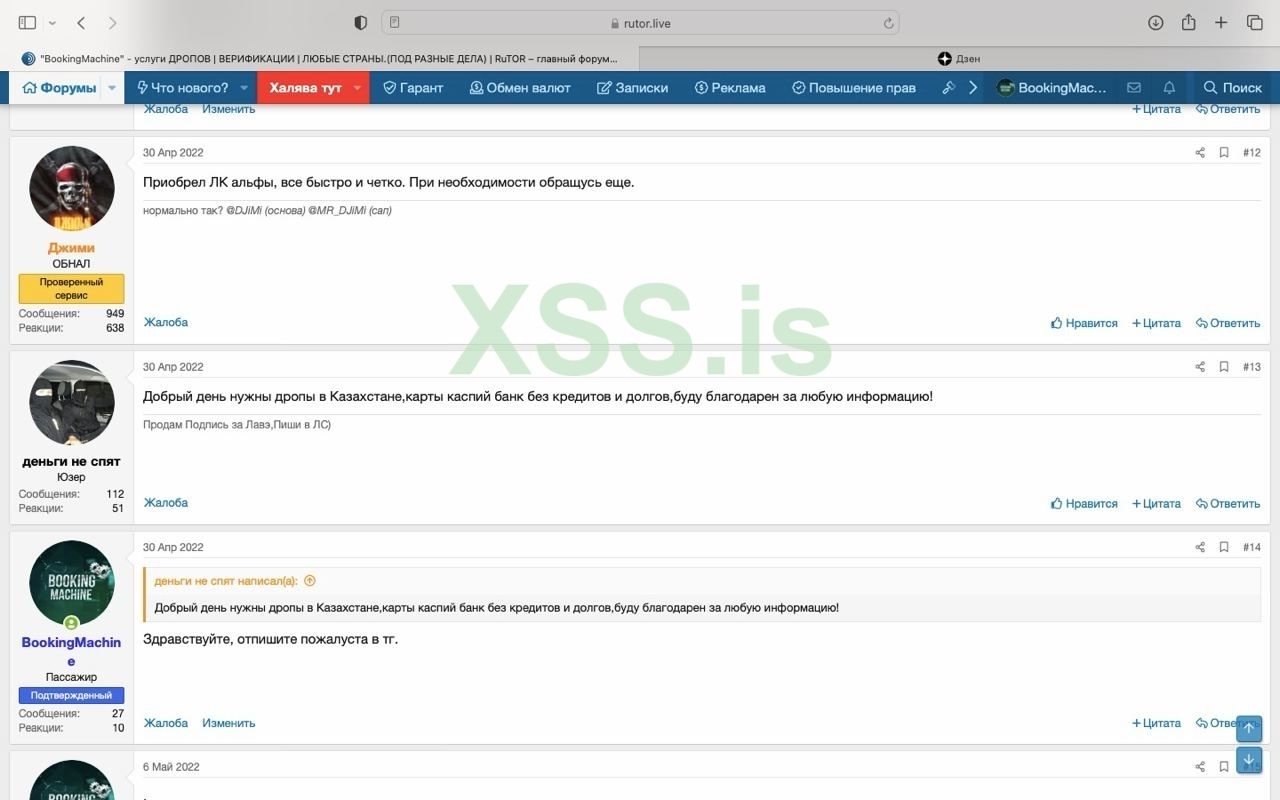Image resolution: width=1280 pixels, height=800 pixels.
Task: Edit post #14 with Изменить
Action: 229,722
